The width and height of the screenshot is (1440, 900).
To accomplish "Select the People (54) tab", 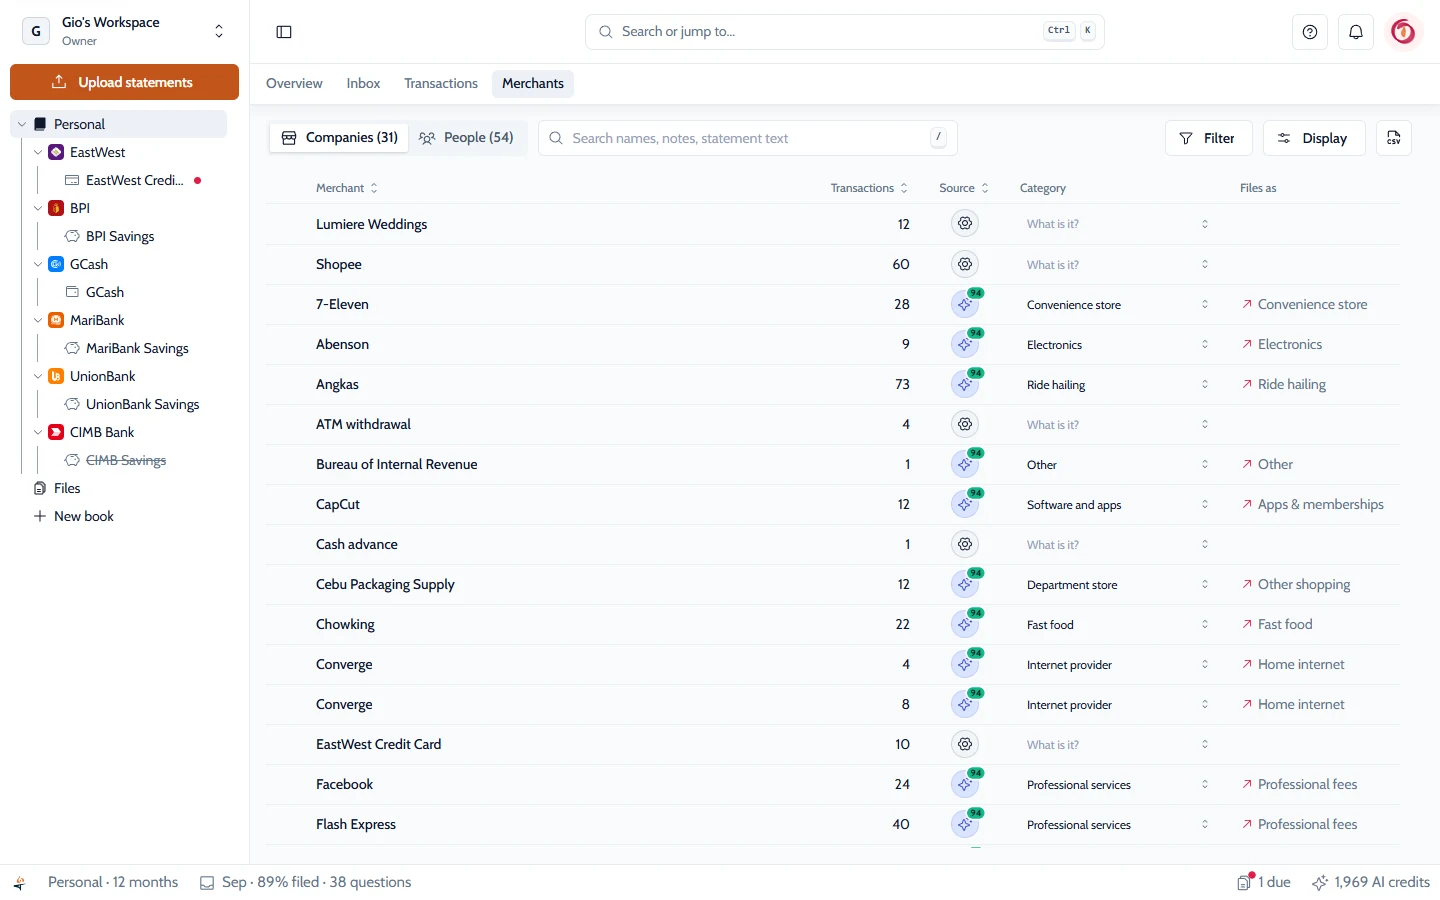I will pyautogui.click(x=466, y=138).
